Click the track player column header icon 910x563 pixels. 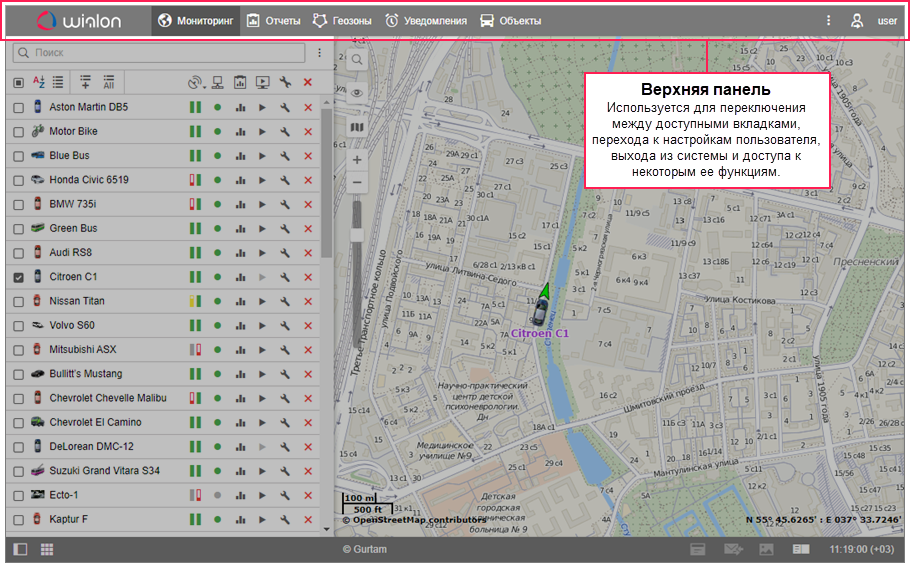pos(263,83)
